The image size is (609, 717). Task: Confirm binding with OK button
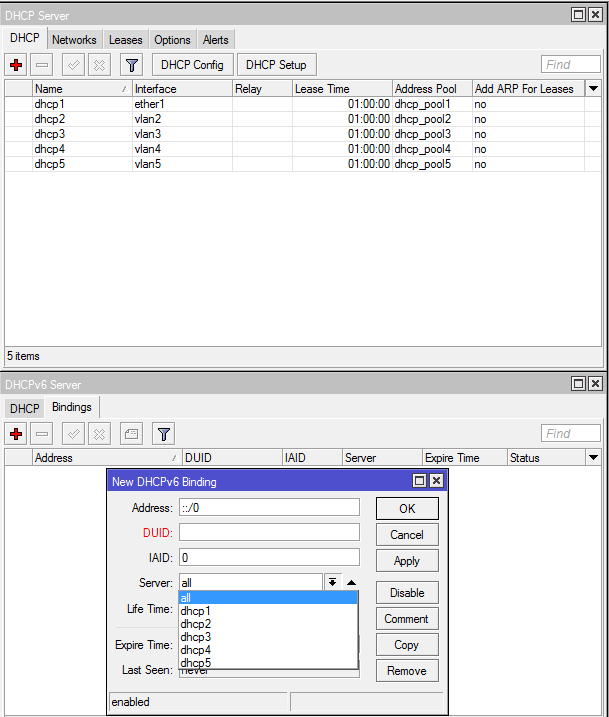(407, 508)
